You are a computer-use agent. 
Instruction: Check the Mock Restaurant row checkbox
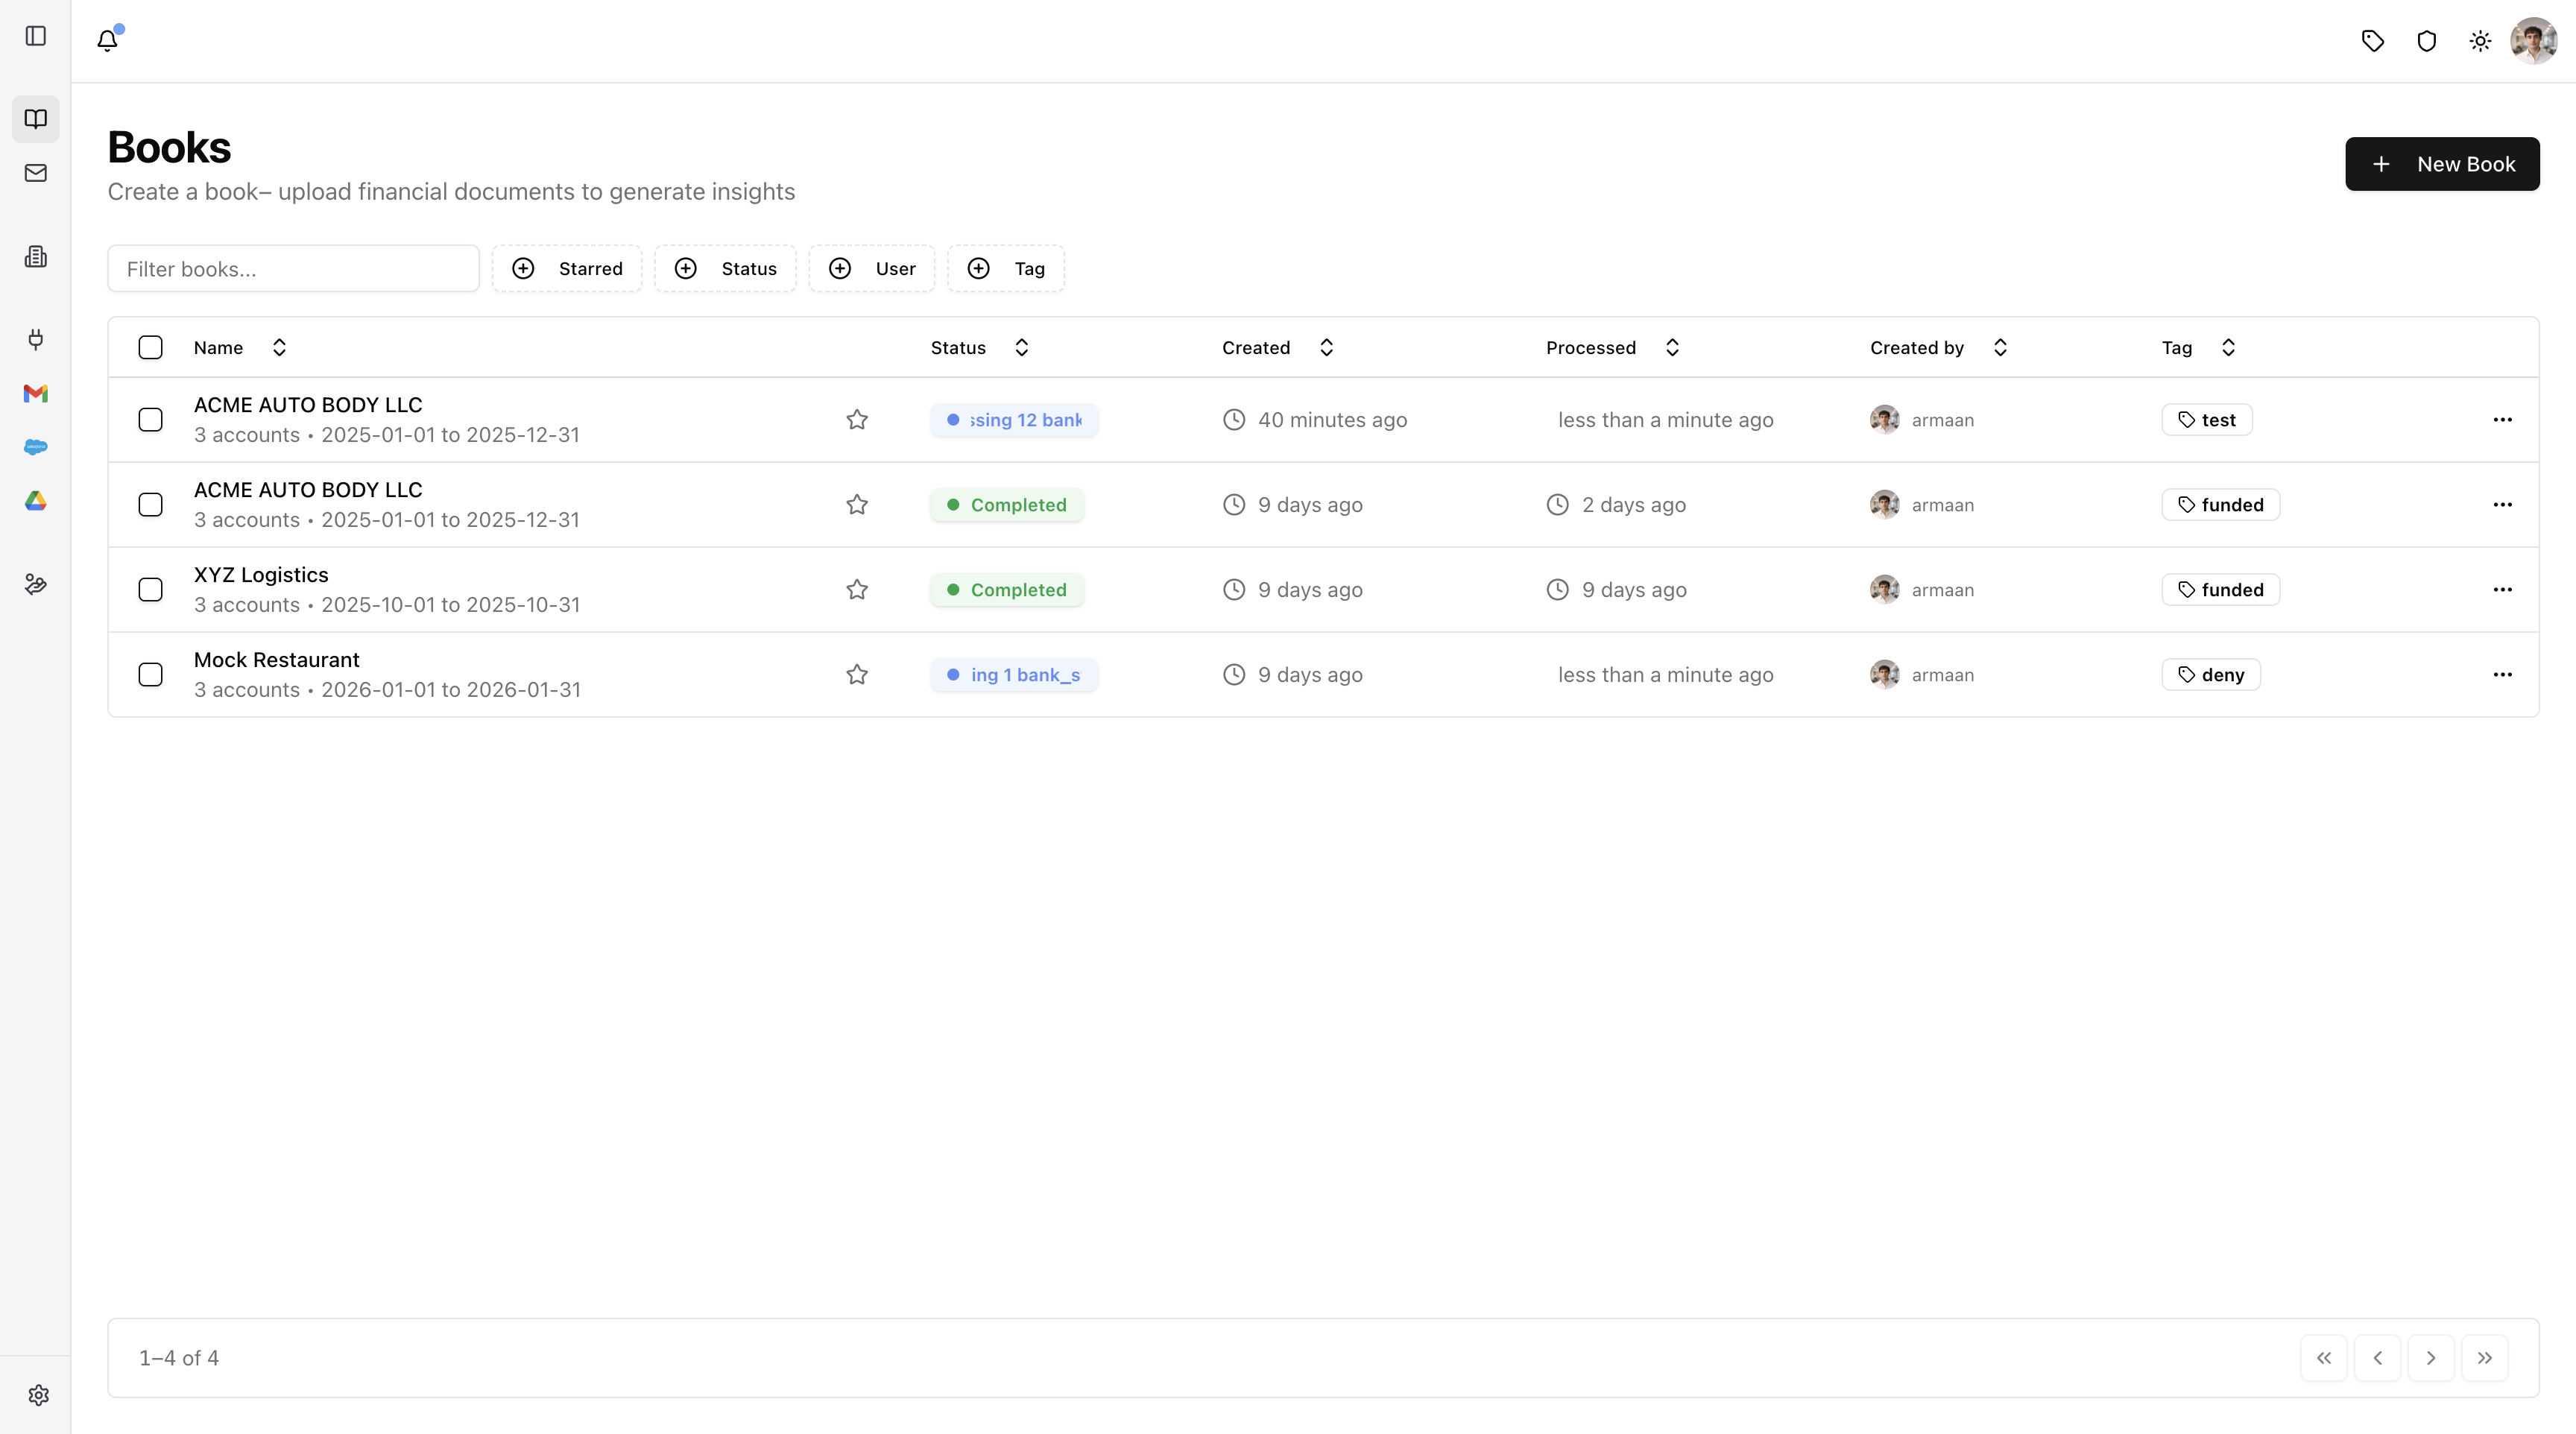coord(151,675)
